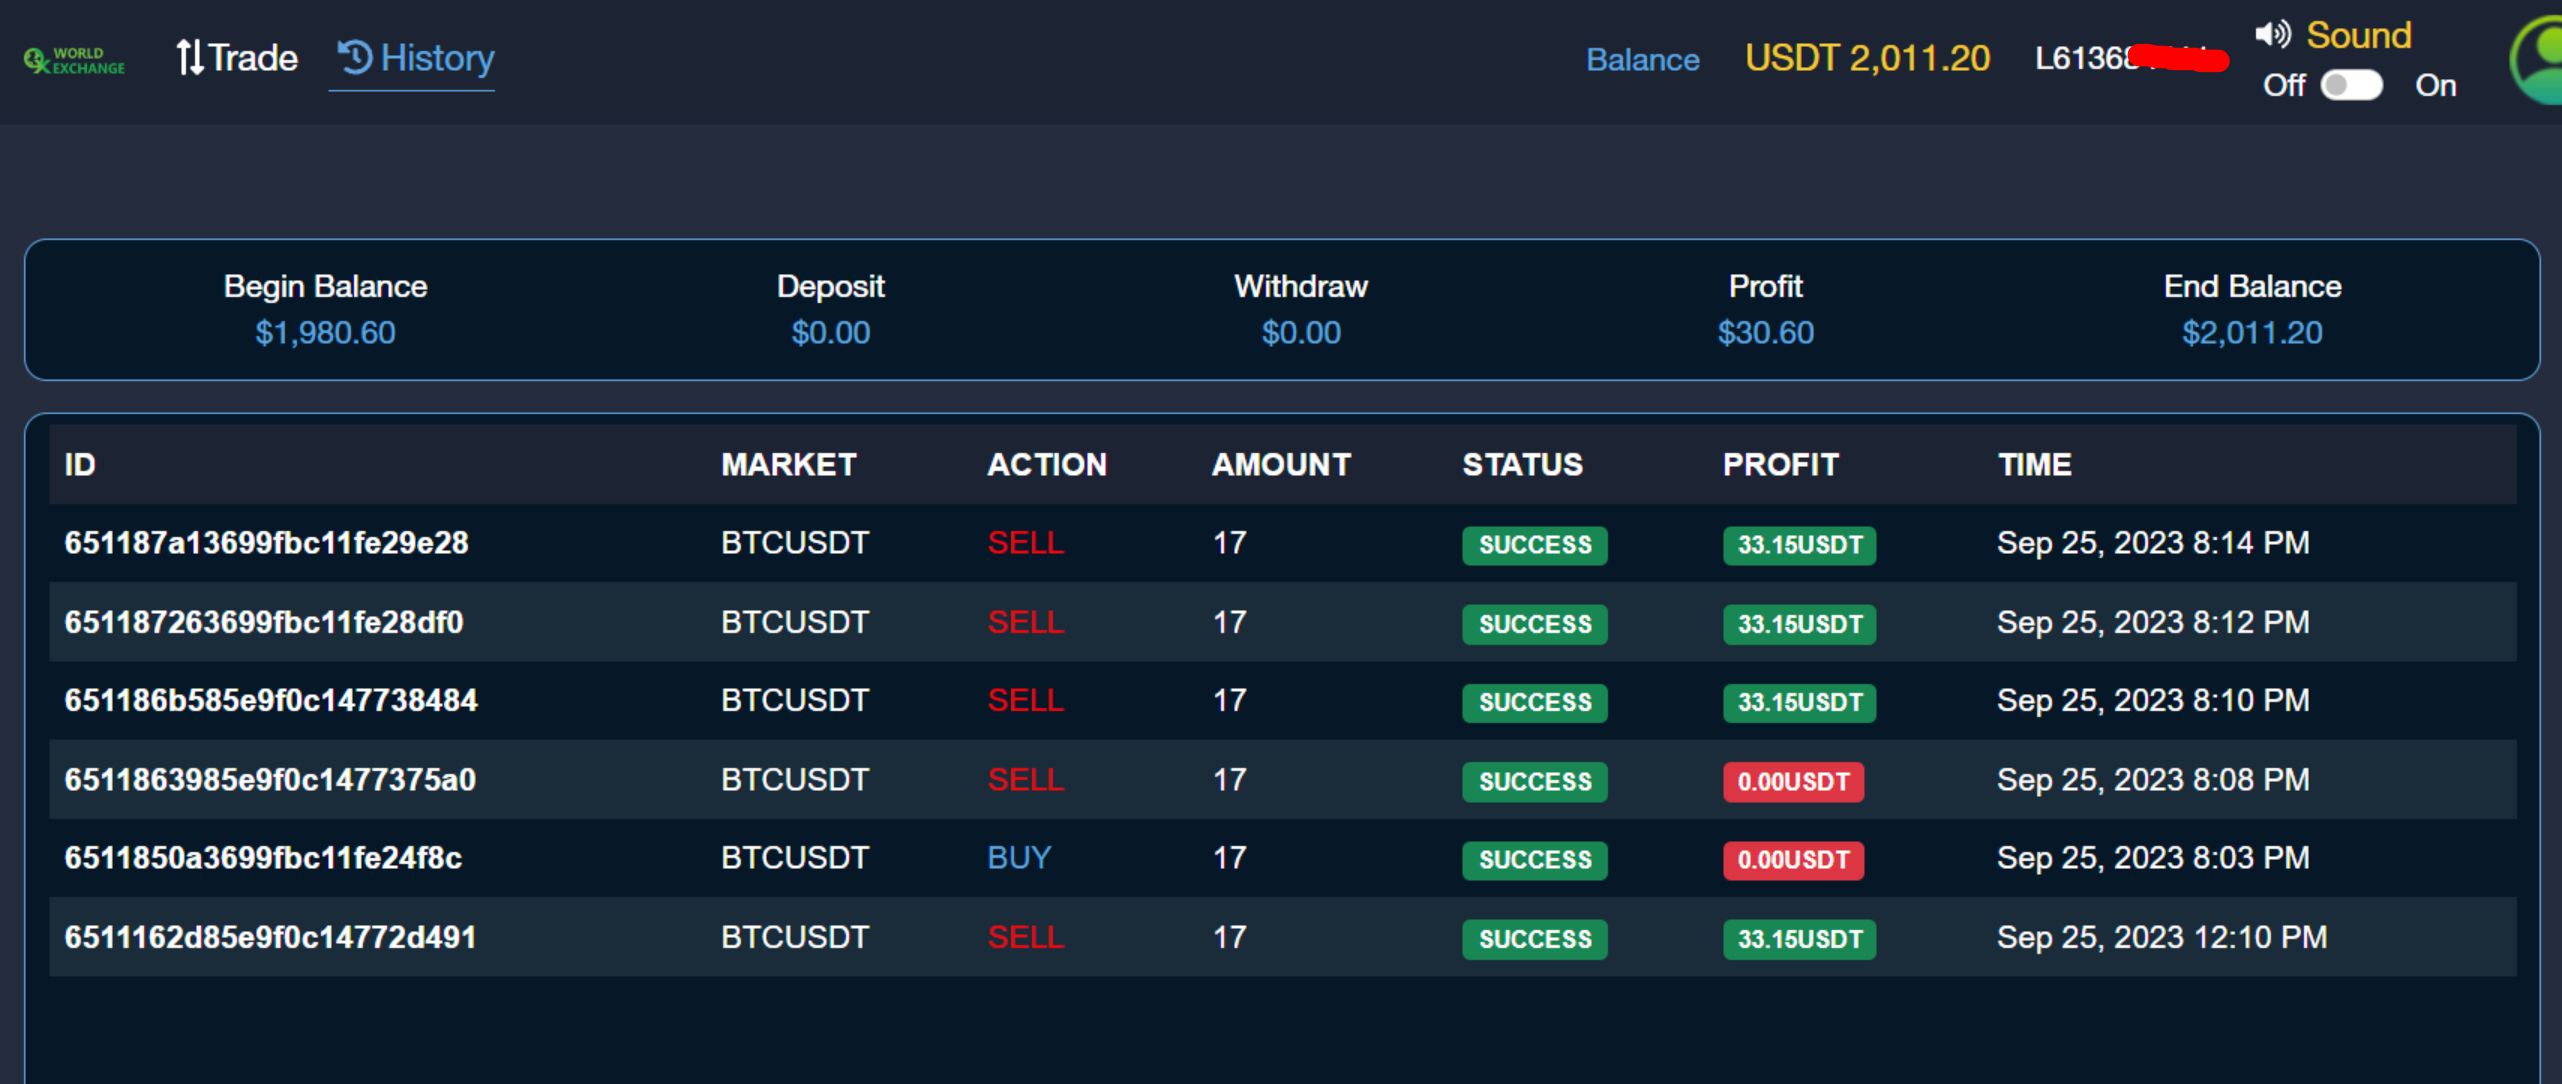
Task: Click the PROFIT column header
Action: [1780, 464]
